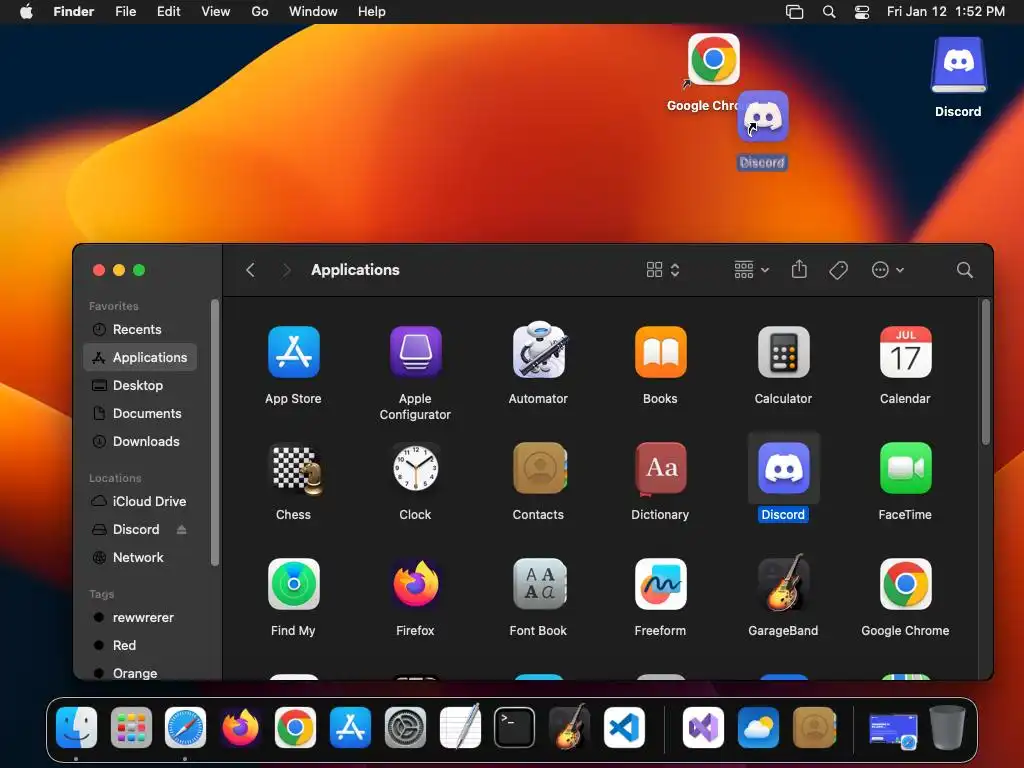Viewport: 1024px width, 768px height.
Task: Select the Automator app icon
Action: pyautogui.click(x=539, y=351)
